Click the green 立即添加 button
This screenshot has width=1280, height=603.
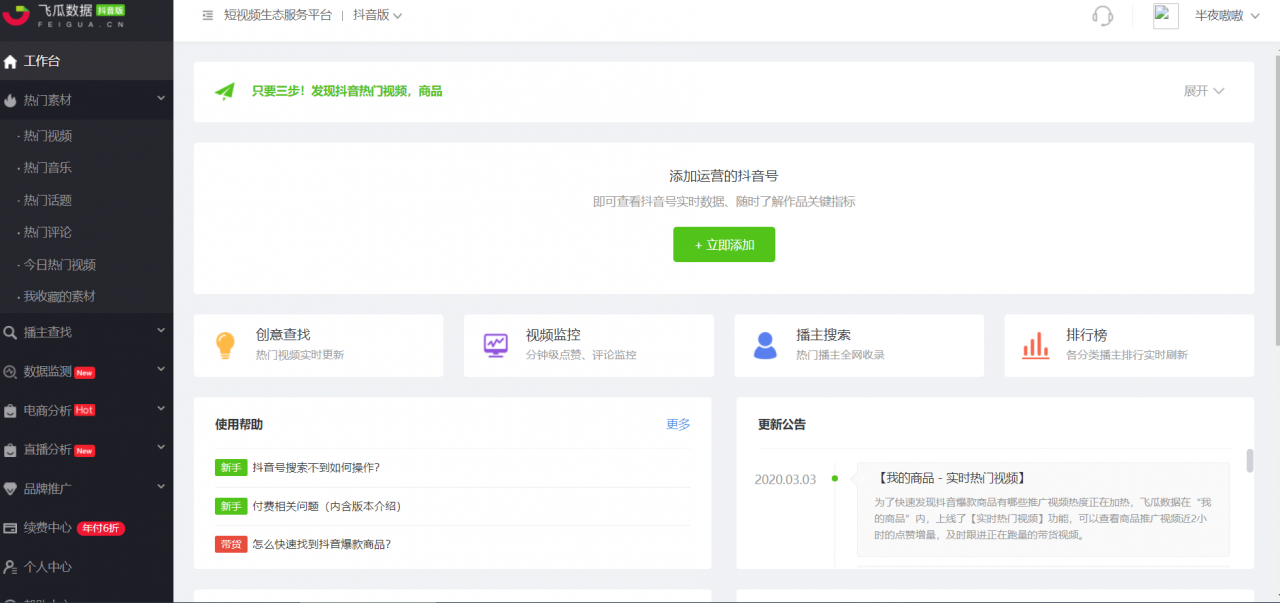[x=724, y=244]
